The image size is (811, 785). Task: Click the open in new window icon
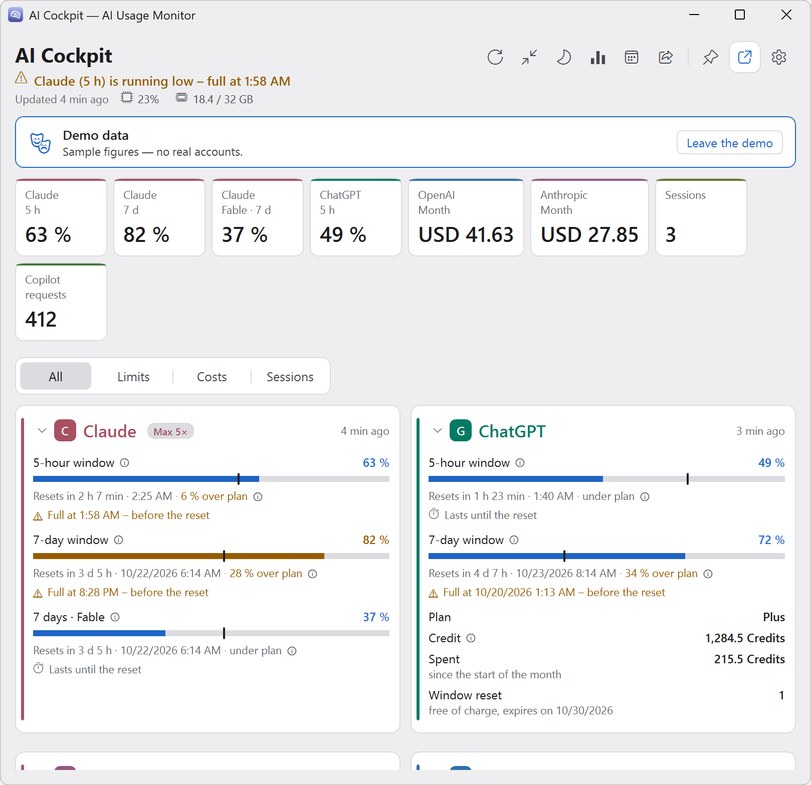pos(744,57)
